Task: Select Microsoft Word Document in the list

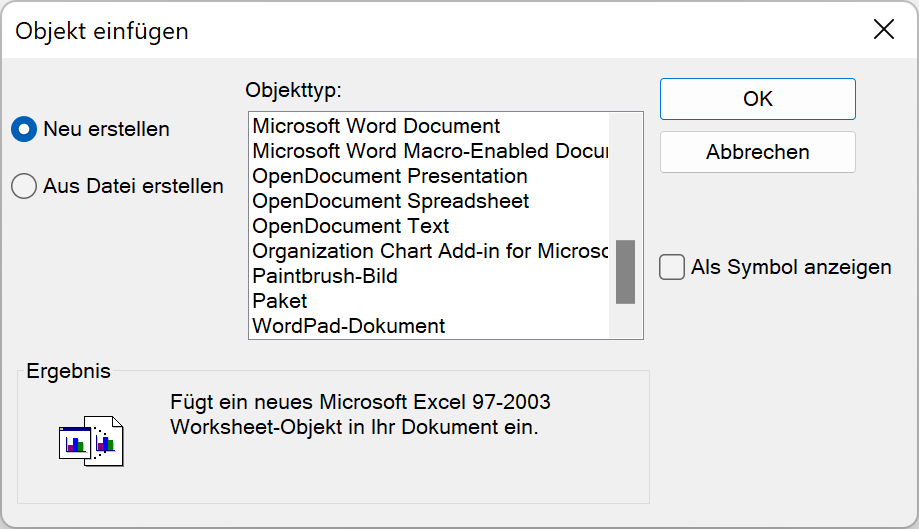Action: [x=429, y=126]
